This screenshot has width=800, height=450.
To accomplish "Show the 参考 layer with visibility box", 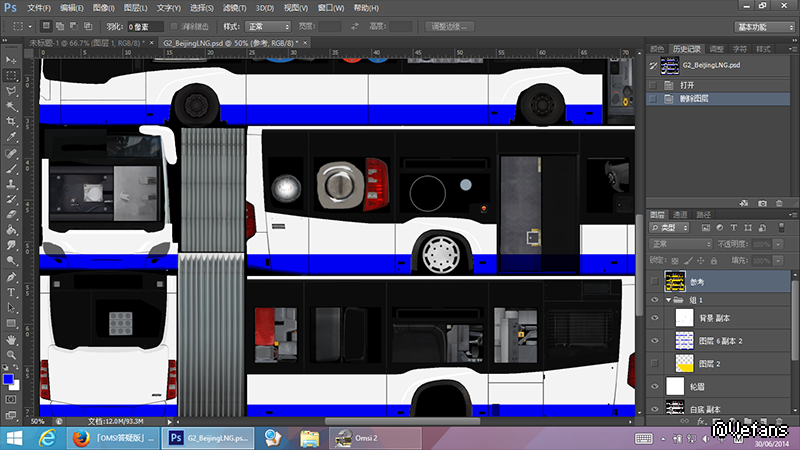I will coord(655,283).
